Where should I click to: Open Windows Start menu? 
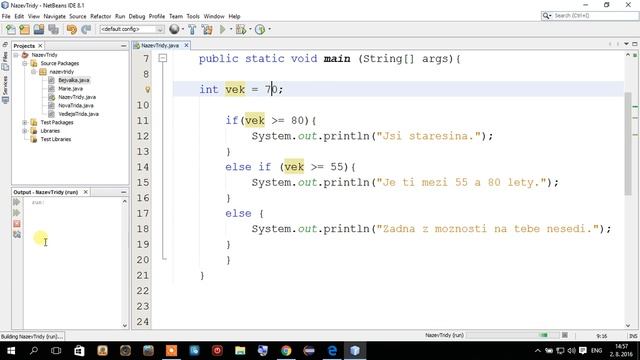[11, 351]
